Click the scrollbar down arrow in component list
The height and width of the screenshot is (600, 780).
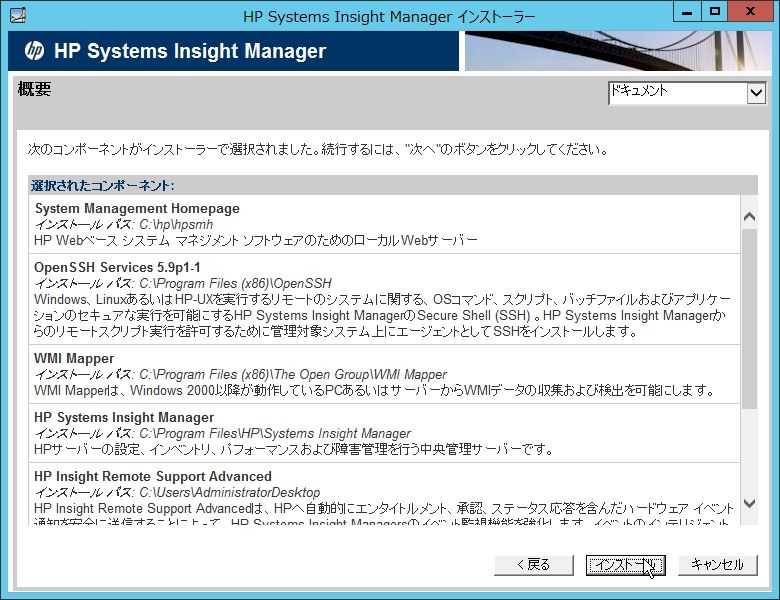(x=749, y=503)
